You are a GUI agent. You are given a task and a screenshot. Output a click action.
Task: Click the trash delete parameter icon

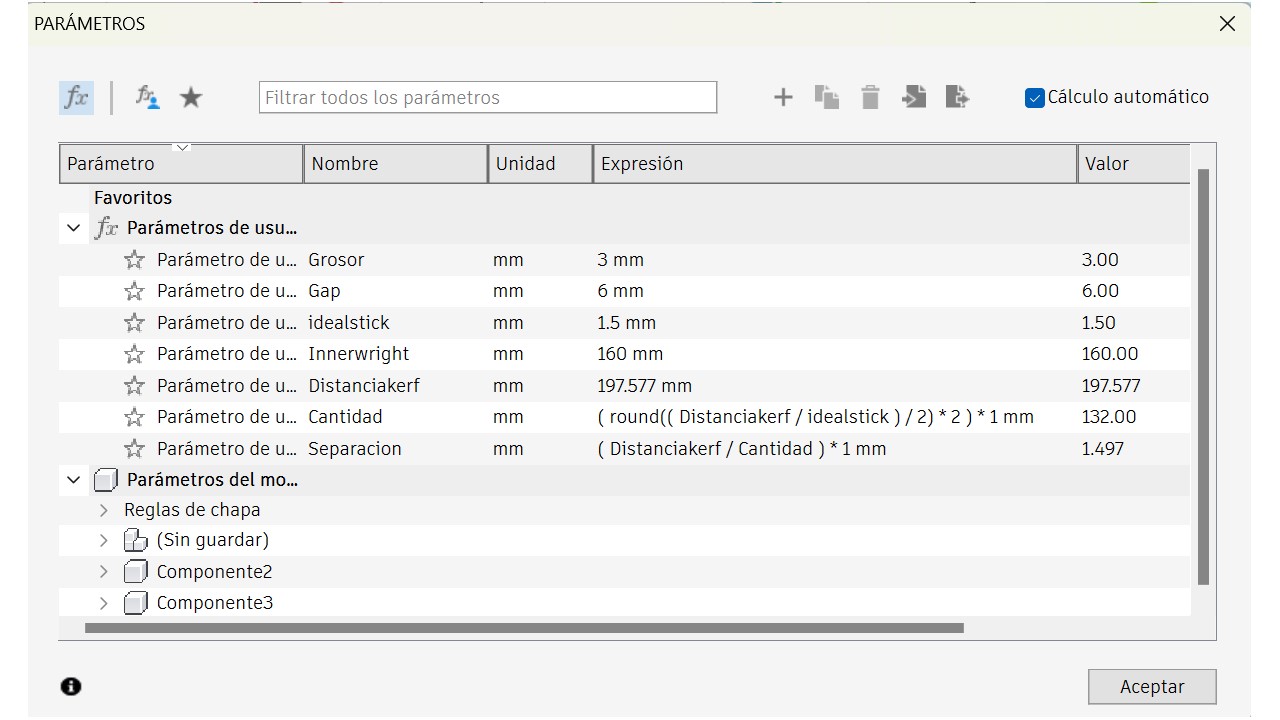coord(870,97)
